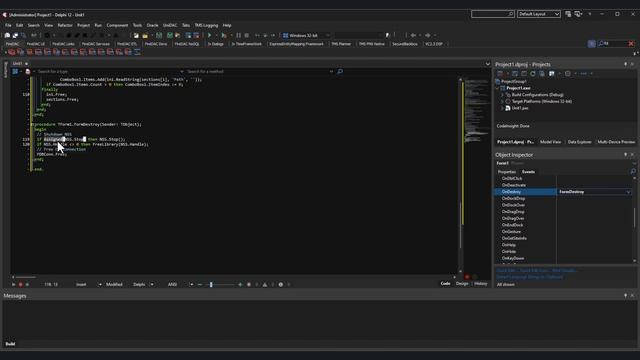This screenshot has width=640, height=360.
Task: Open the FormDestroy handler dropdown
Action: (628, 192)
